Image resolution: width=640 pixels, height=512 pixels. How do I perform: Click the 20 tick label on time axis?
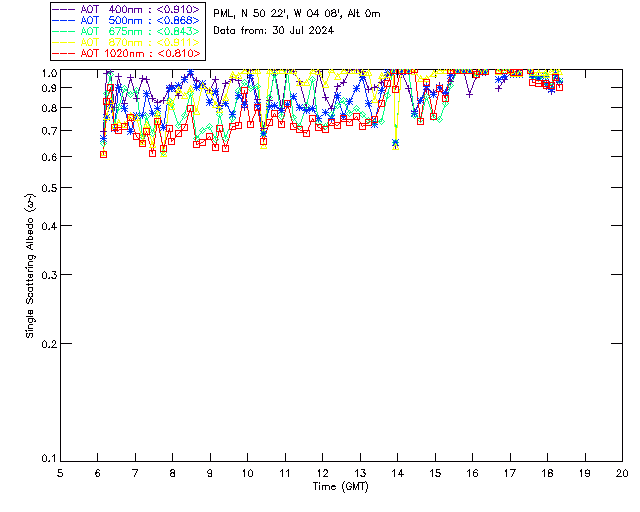point(622,473)
